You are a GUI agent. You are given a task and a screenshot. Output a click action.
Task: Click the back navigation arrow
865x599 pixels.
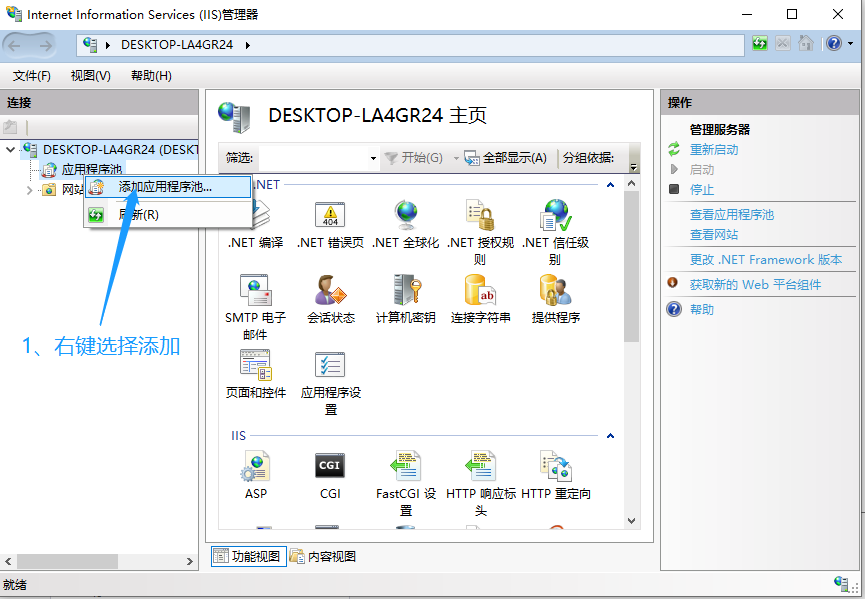tap(15, 46)
